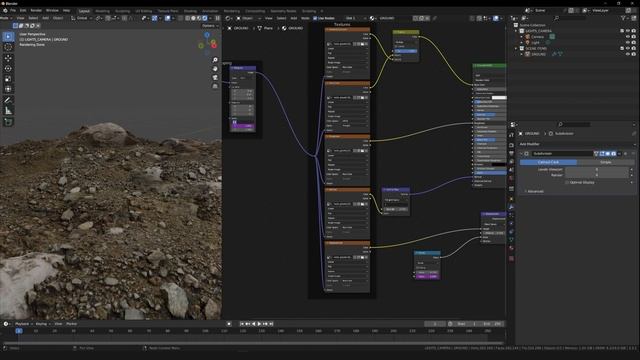Hide LIGHTS_CAMERA collection with its eye icon
The width and height of the screenshot is (640, 360).
[628, 31]
